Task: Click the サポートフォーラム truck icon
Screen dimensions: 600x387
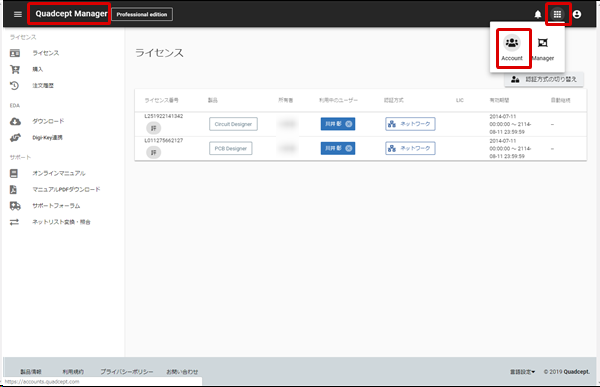Action: (15, 206)
